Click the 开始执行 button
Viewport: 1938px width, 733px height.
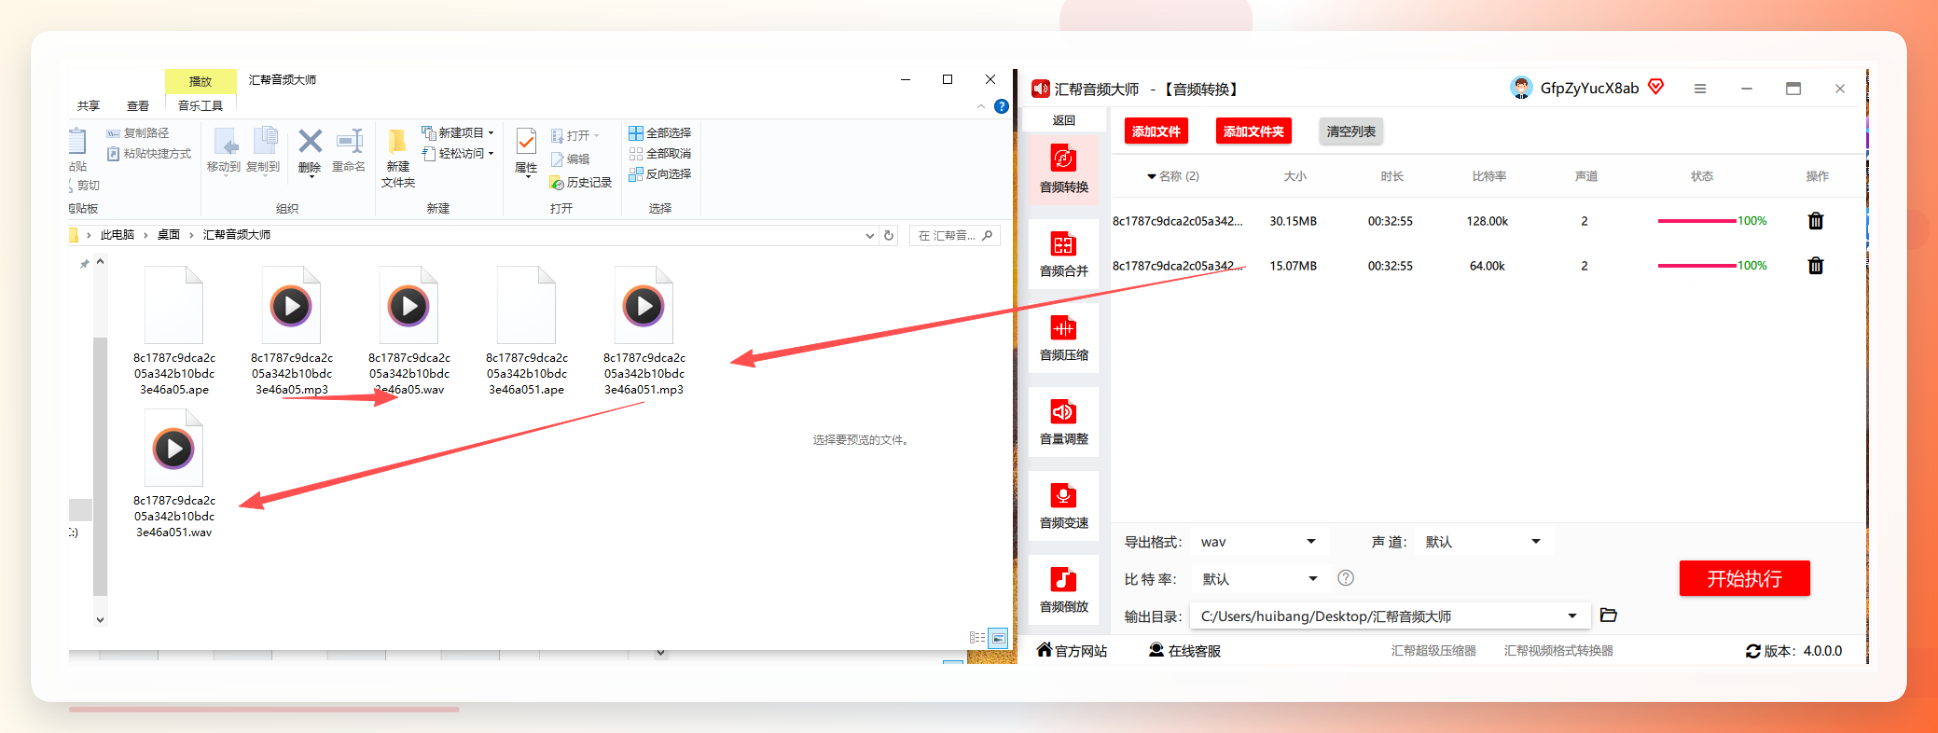click(x=1744, y=578)
